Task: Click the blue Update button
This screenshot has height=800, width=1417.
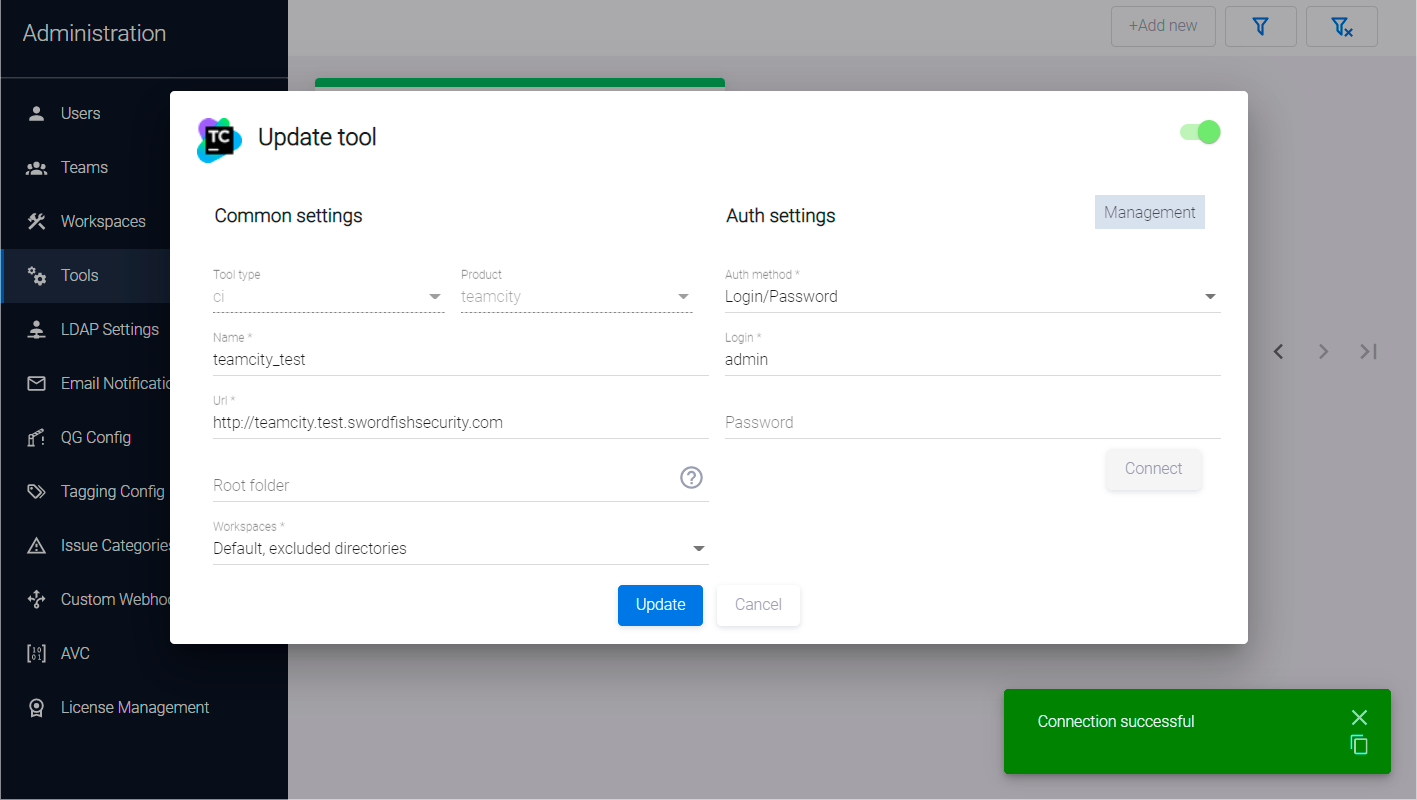Action: pyautogui.click(x=660, y=605)
